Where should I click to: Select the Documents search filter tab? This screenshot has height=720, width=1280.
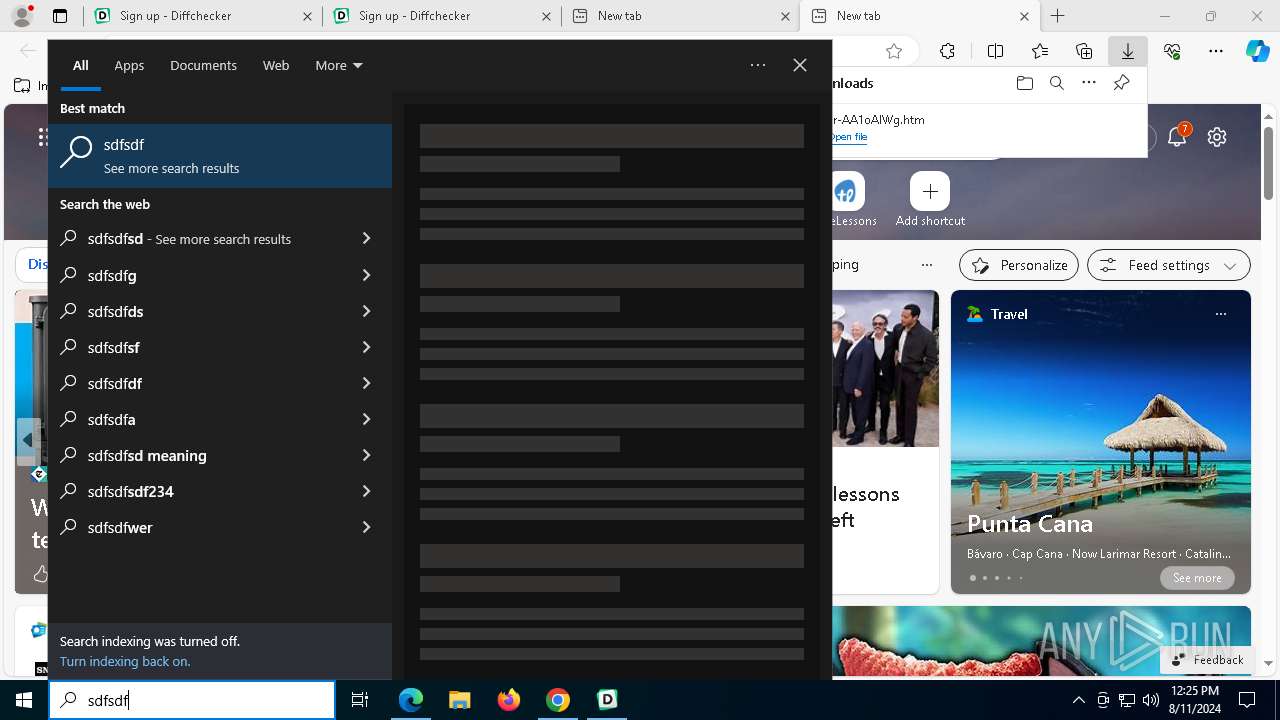pyautogui.click(x=203, y=65)
